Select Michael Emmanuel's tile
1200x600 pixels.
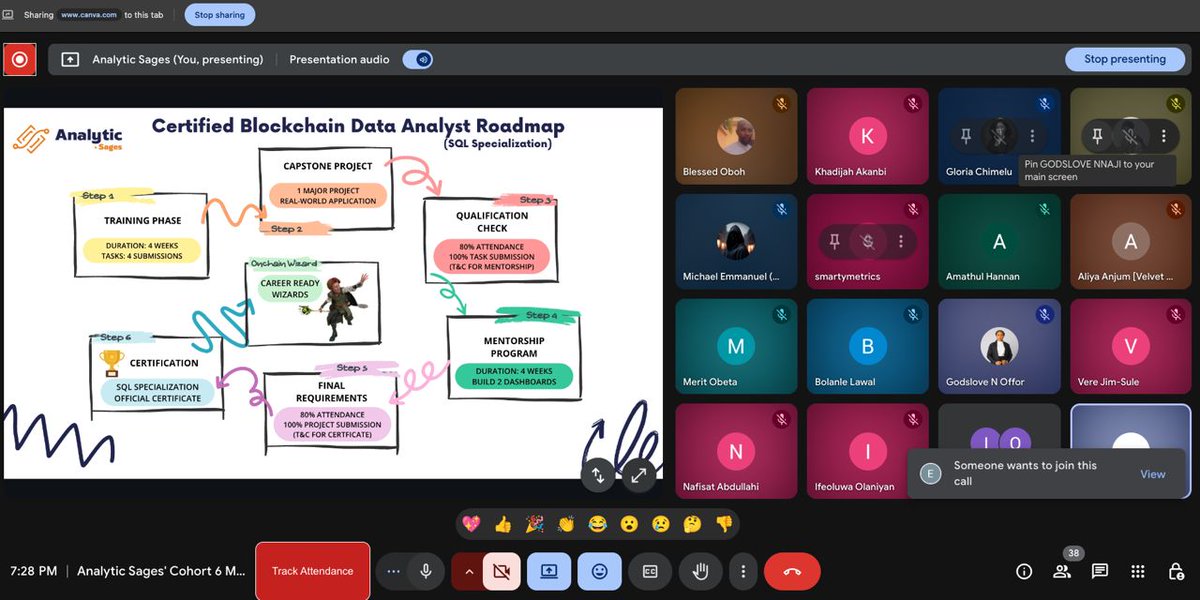[736, 241]
